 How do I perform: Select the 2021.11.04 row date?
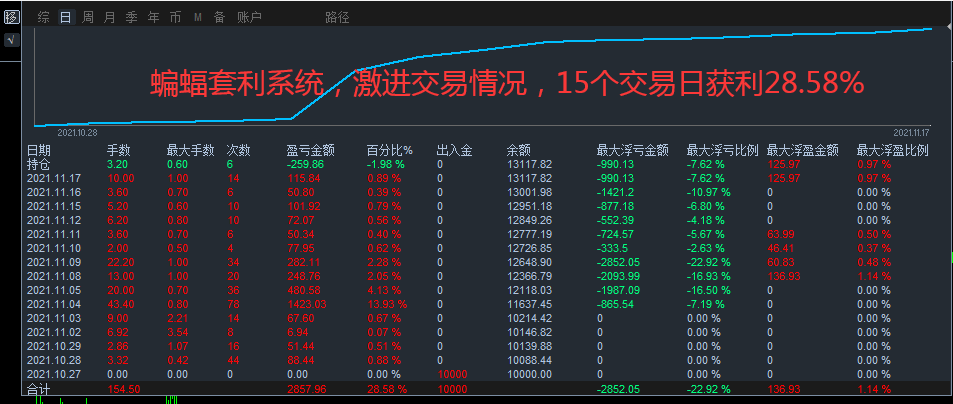pyautogui.click(x=52, y=304)
